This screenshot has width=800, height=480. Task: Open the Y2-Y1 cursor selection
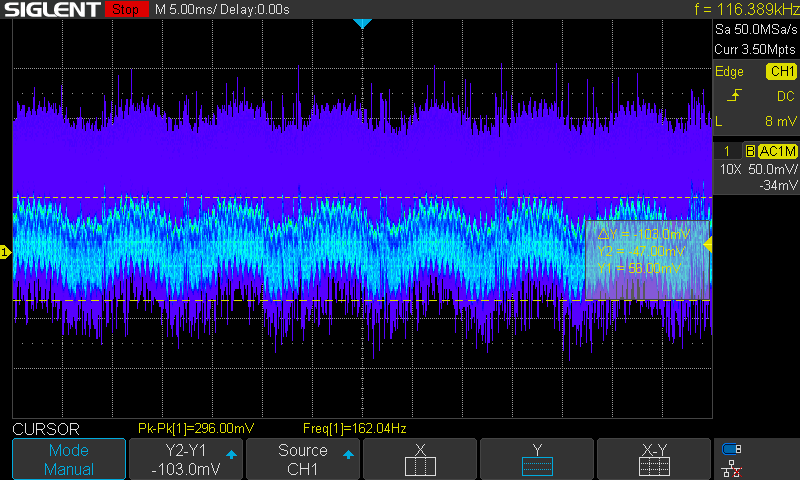point(186,460)
